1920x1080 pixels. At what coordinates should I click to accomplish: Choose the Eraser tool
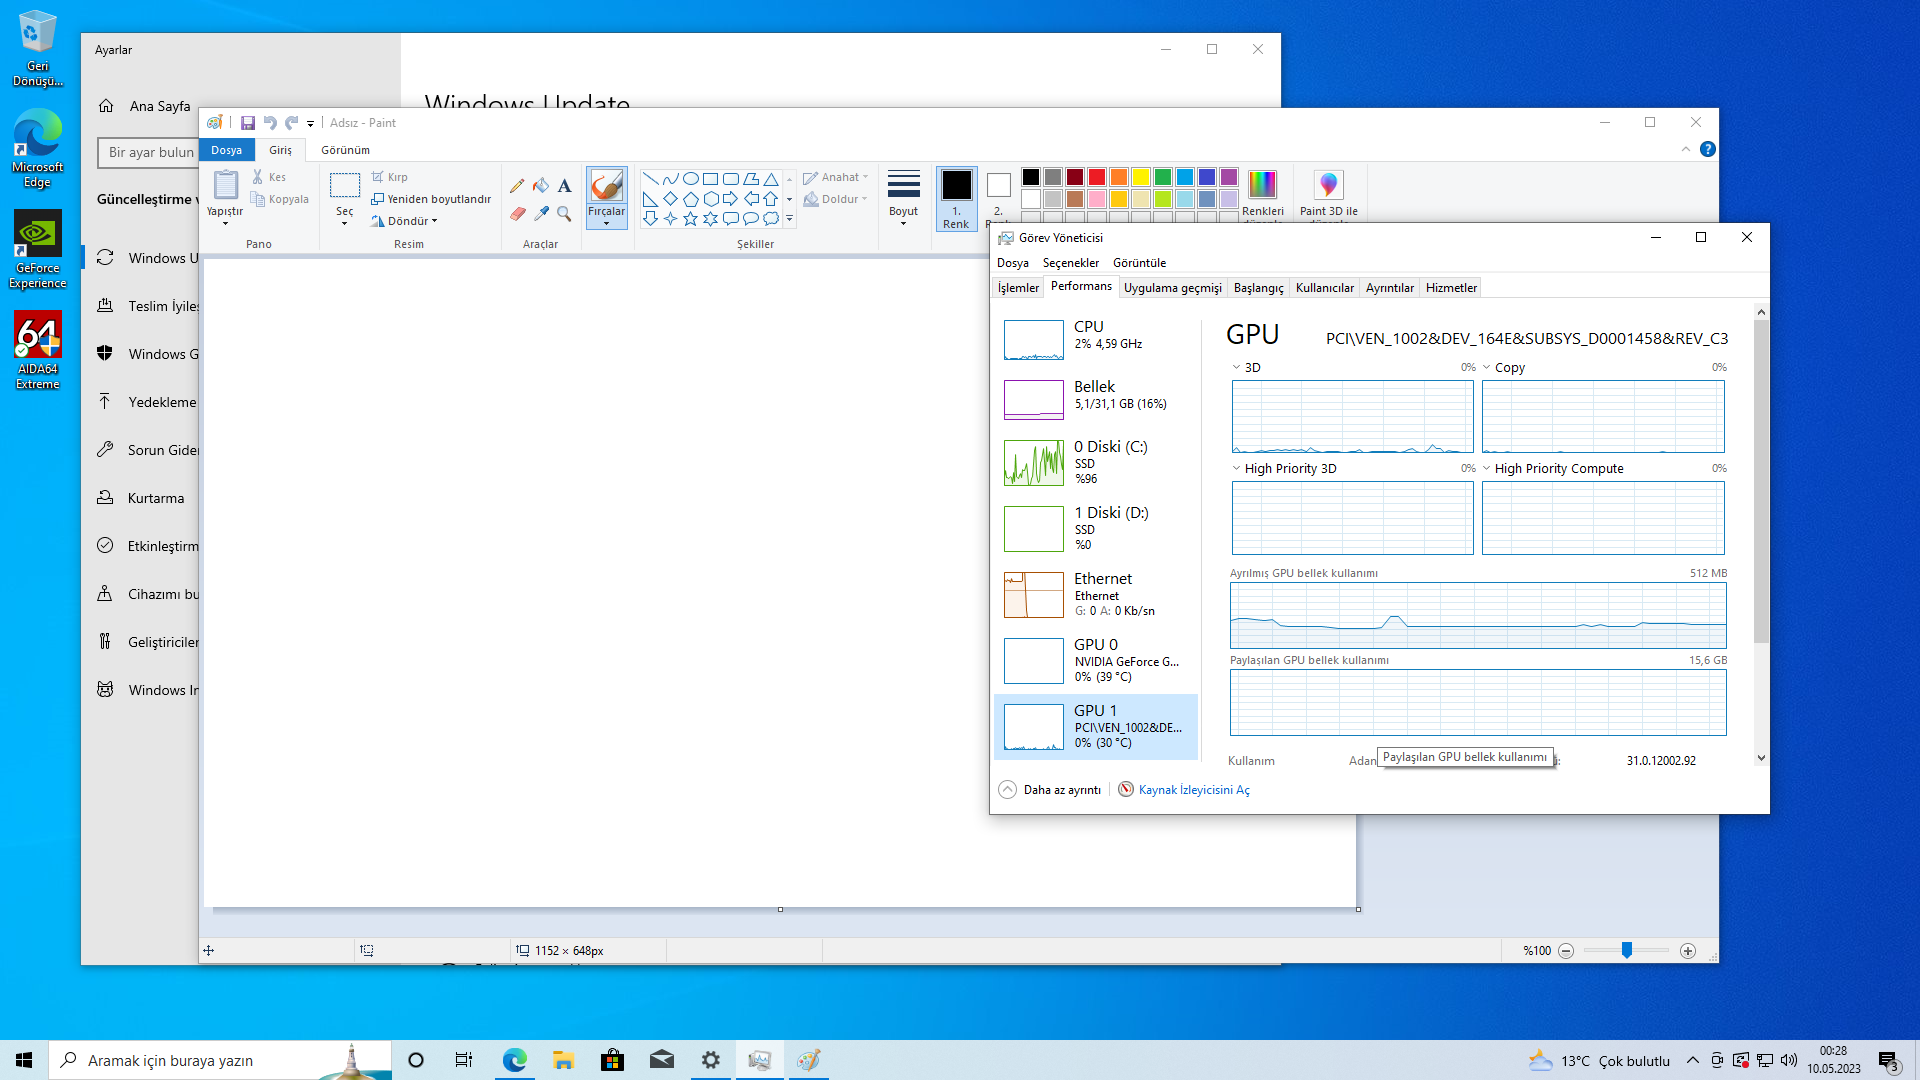517,214
